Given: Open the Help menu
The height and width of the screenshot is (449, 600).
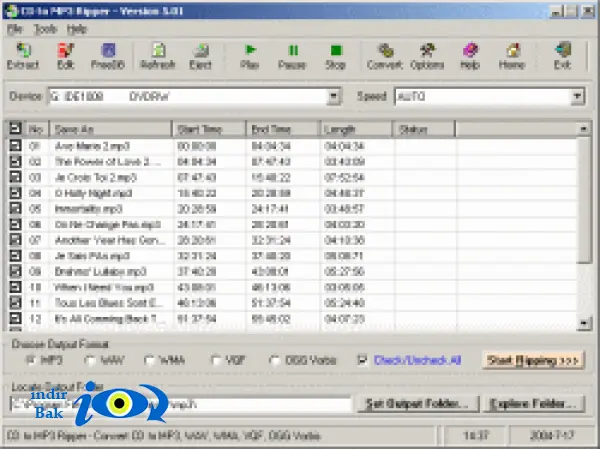Looking at the screenshot, I should (x=77, y=29).
